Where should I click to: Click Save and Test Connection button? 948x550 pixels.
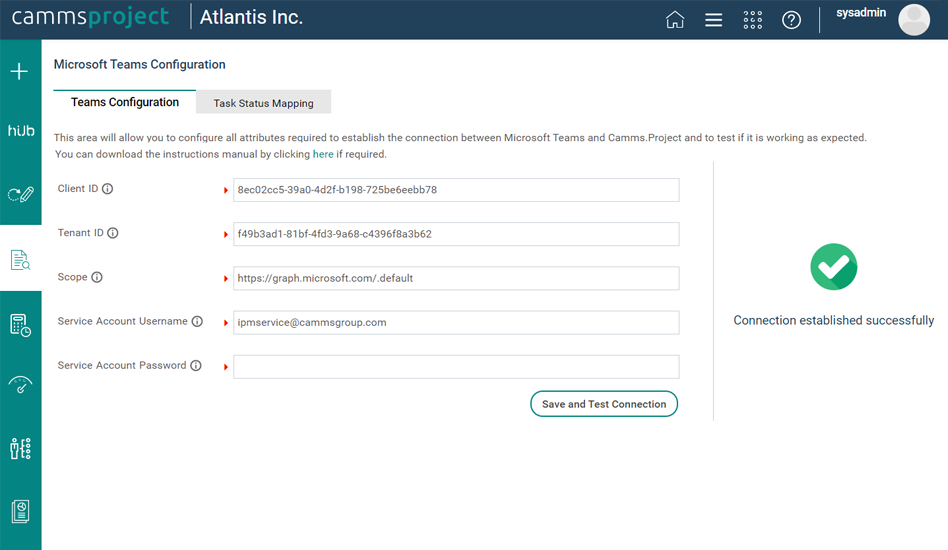(x=604, y=404)
